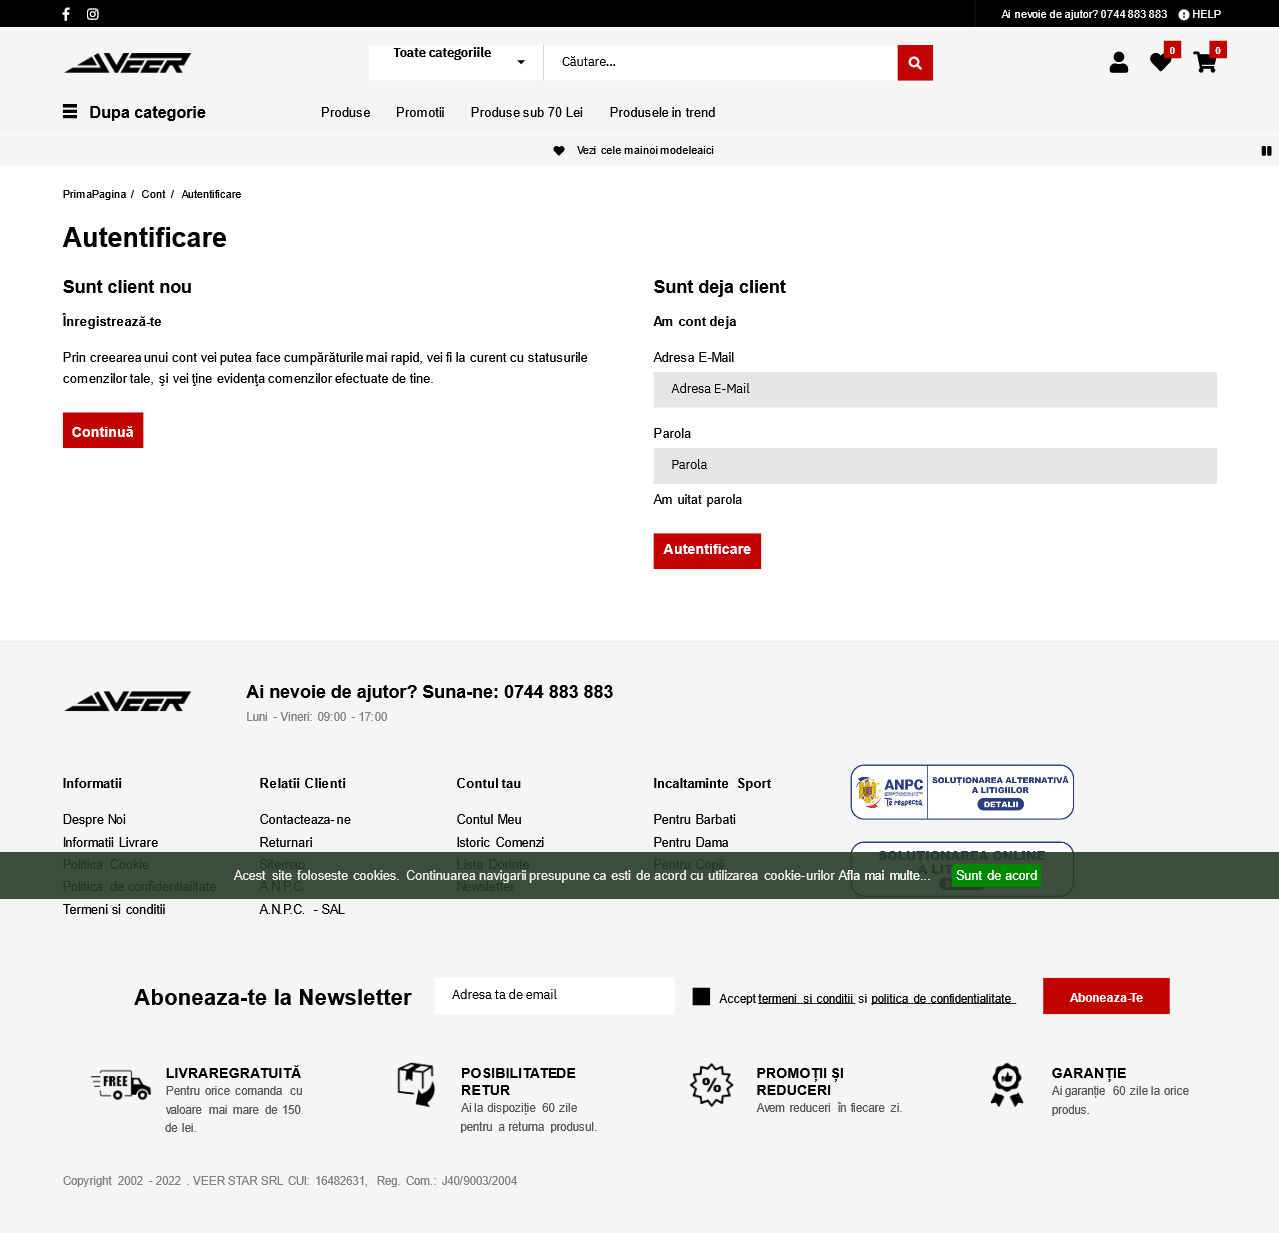Open Istoric Comenzi footer link

[x=500, y=843]
